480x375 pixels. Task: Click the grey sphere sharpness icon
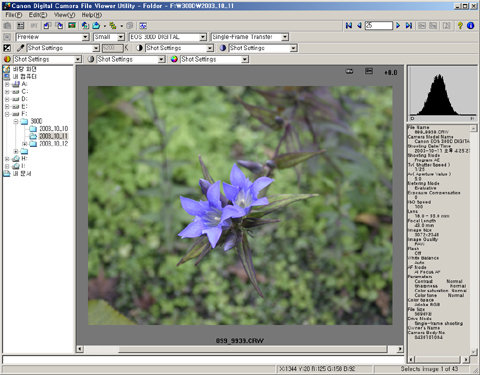(90, 59)
